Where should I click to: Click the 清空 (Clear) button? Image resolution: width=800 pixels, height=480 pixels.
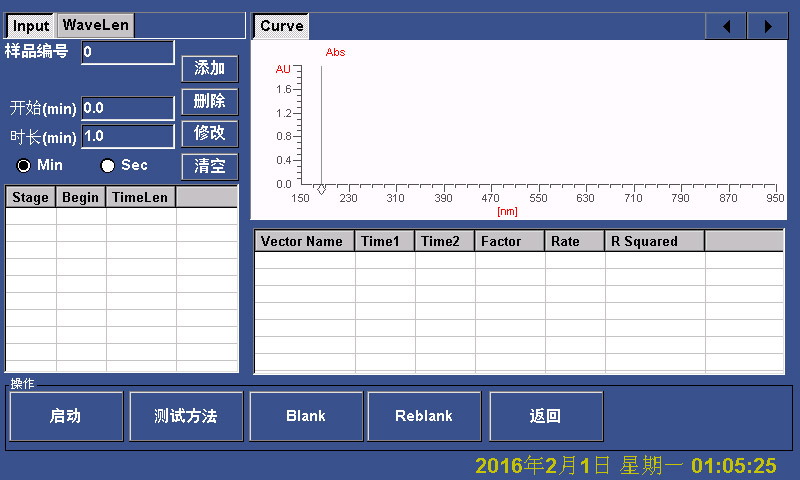[x=209, y=166]
